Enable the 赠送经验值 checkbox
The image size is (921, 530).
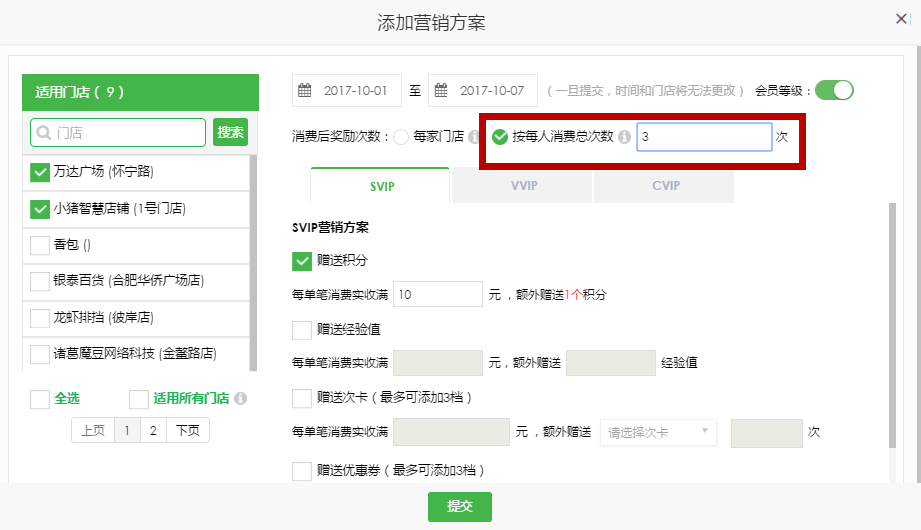302,329
